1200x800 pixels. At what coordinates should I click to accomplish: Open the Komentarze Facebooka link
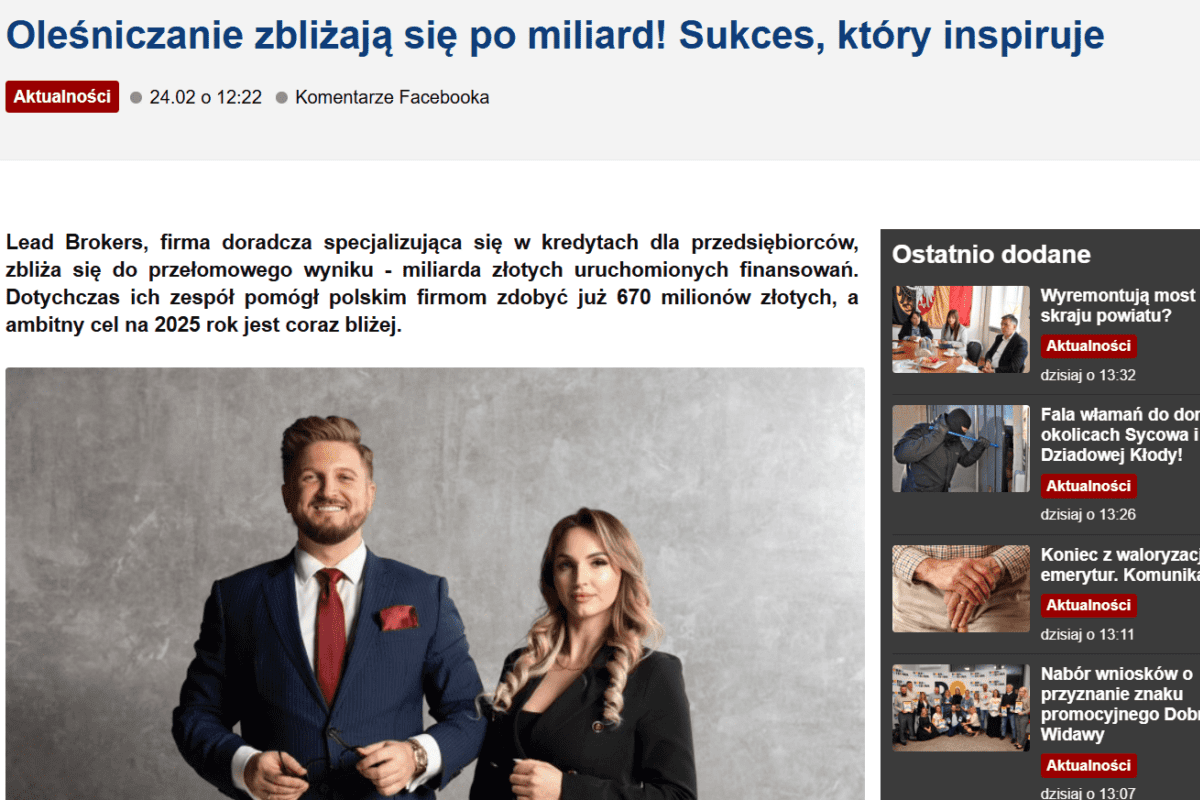point(392,97)
